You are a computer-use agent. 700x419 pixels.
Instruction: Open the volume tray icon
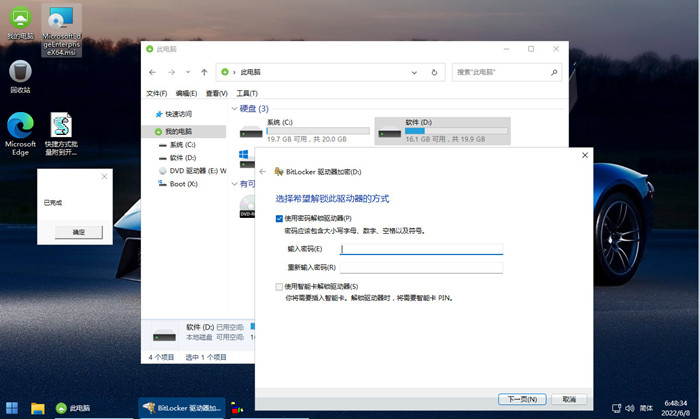tap(630, 408)
